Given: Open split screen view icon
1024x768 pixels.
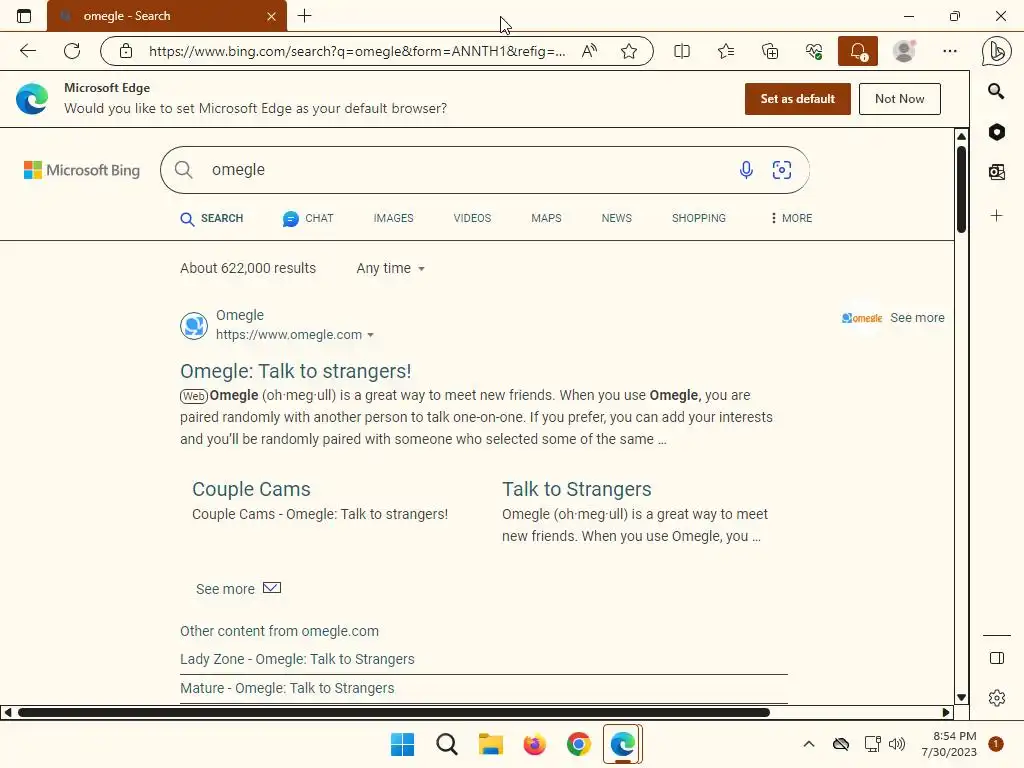Looking at the screenshot, I should [x=682, y=51].
